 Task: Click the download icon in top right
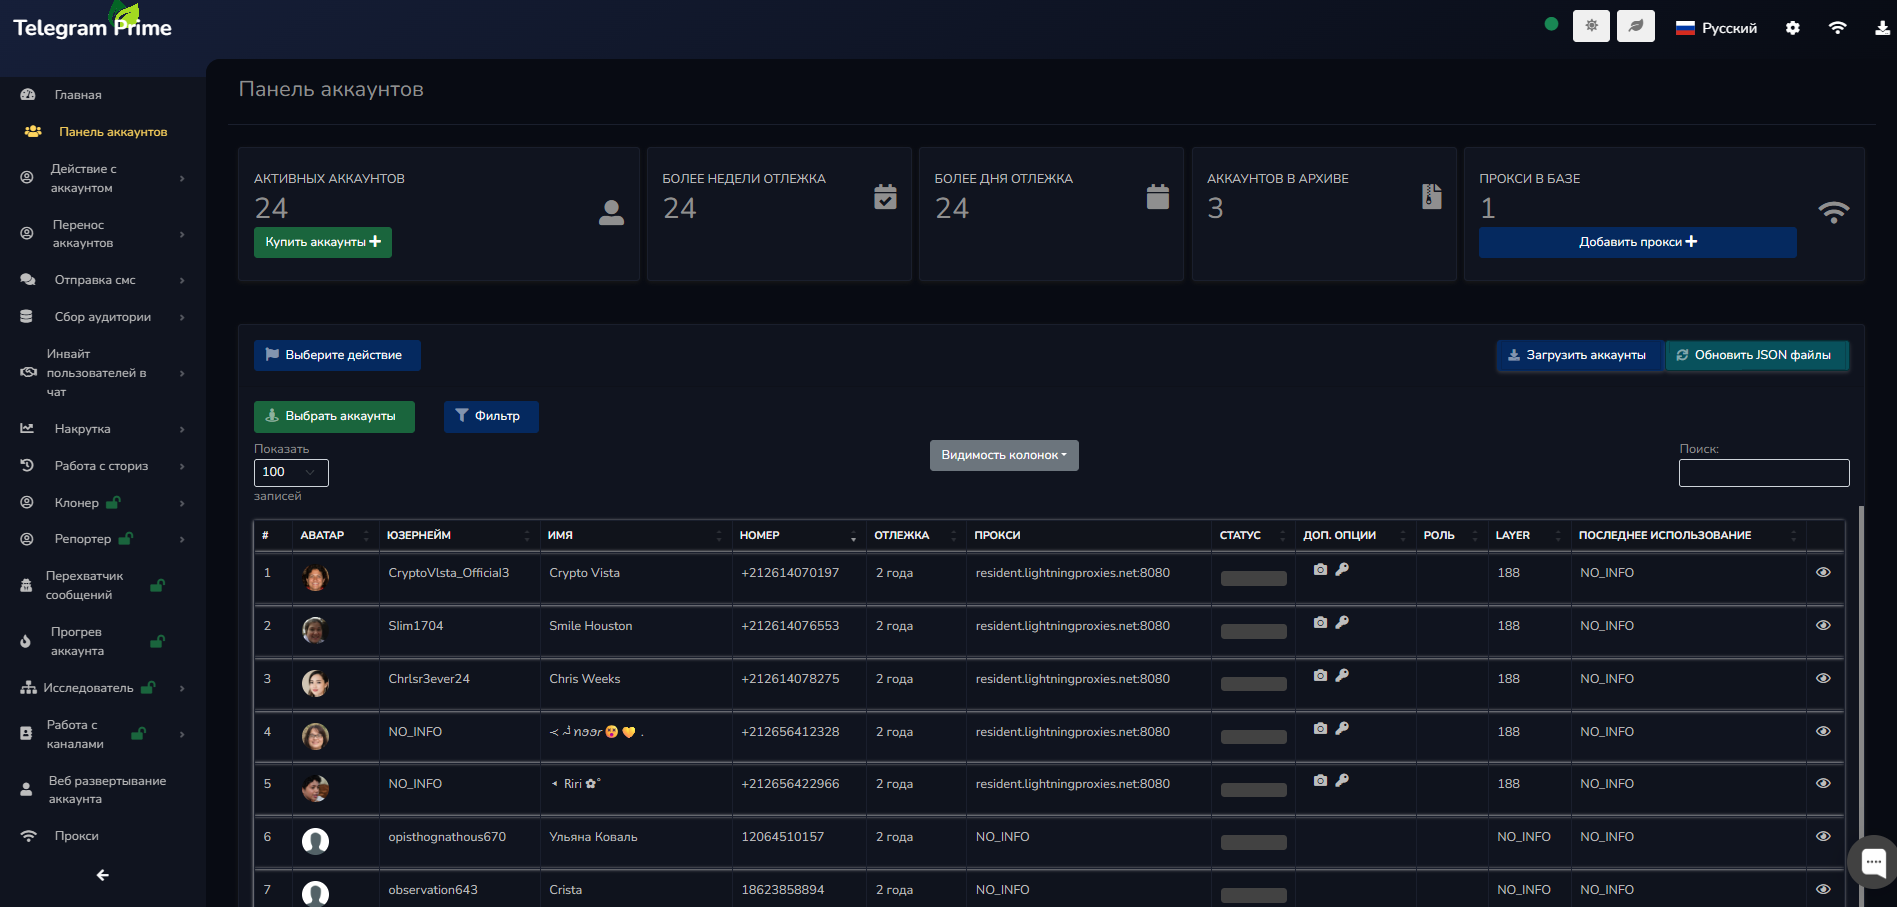click(x=1881, y=28)
